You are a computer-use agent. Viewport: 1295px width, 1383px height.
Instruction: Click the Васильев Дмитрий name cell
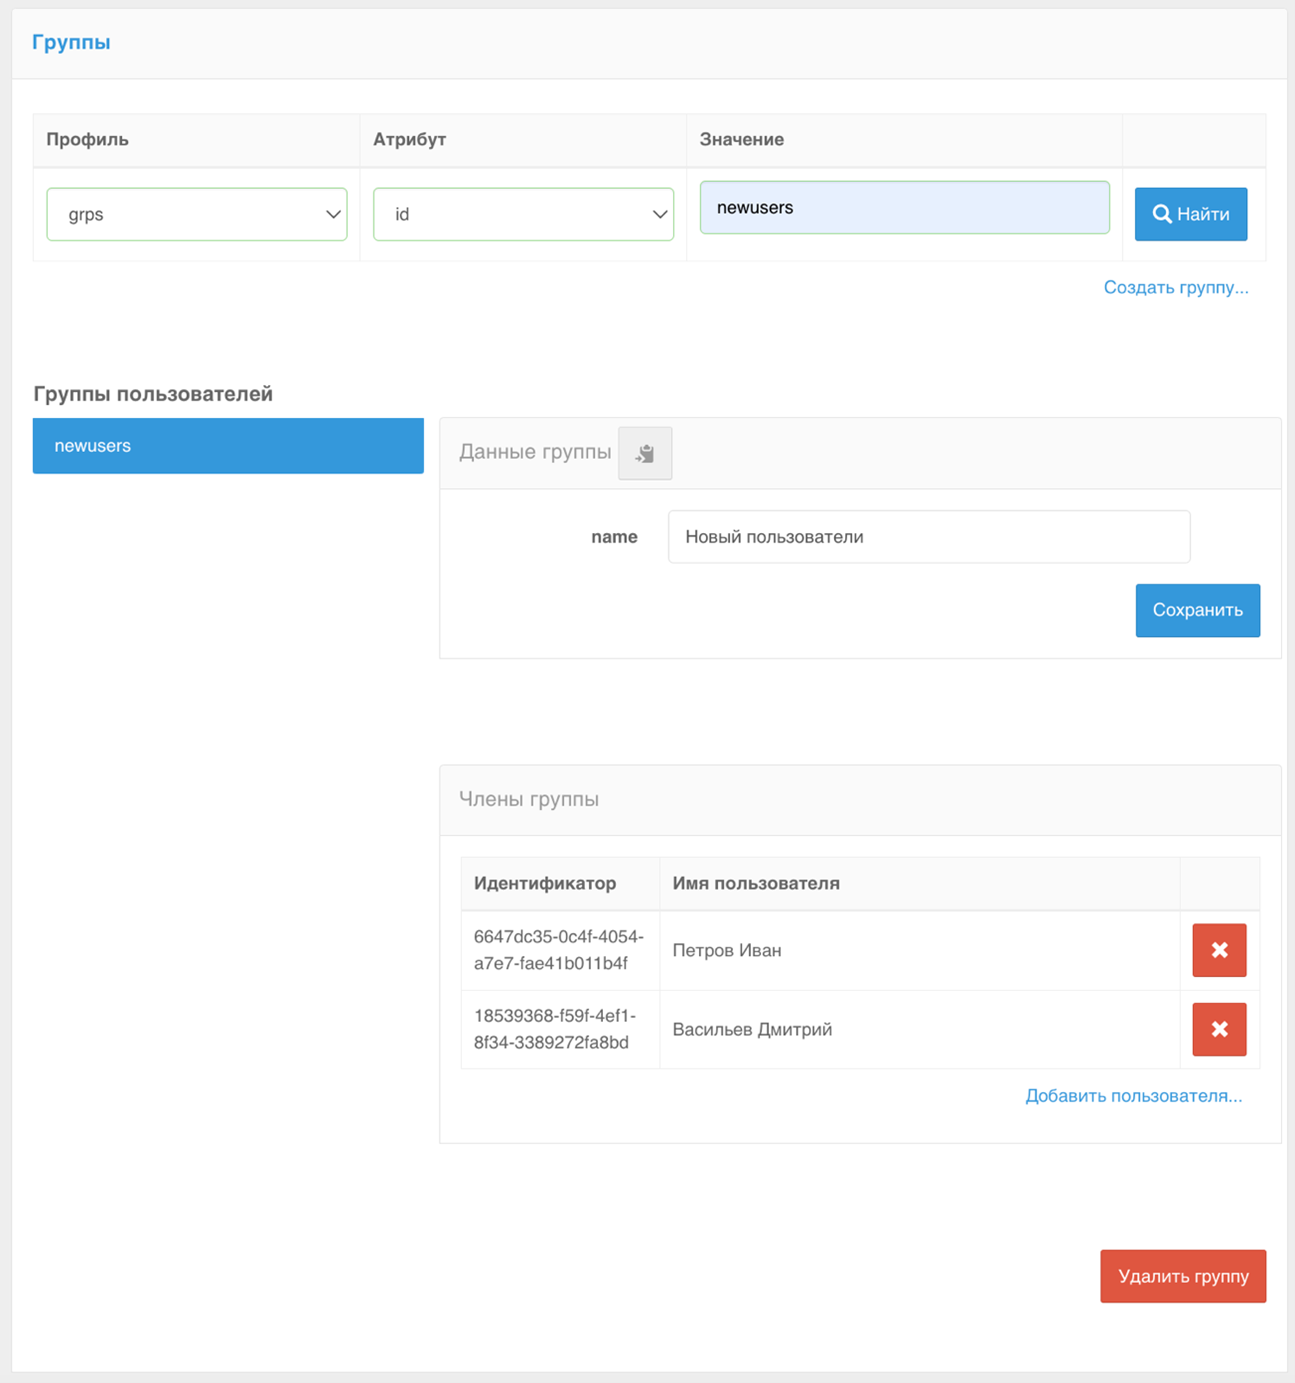(752, 1029)
